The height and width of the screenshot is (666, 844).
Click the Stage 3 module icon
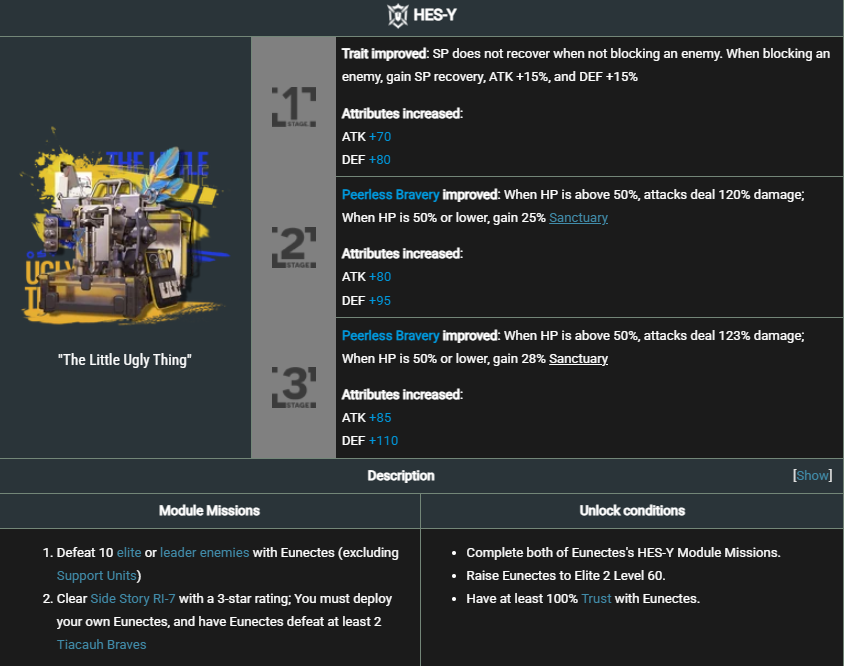click(293, 388)
